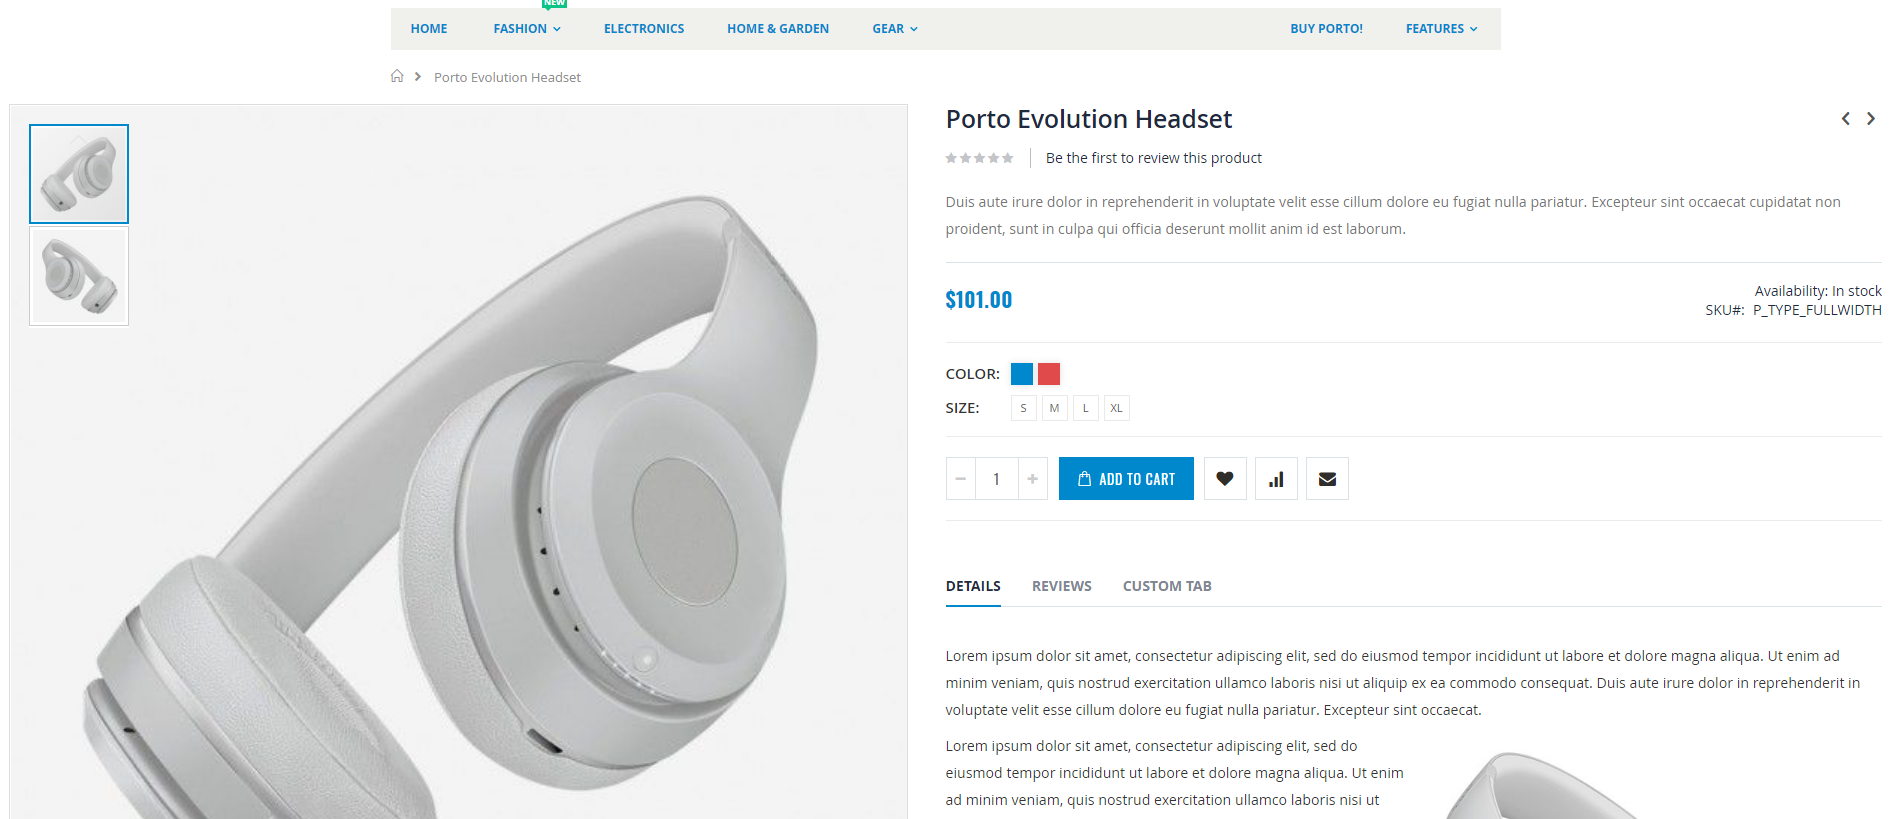Click the home breadcrumb icon
Image resolution: width=1893 pixels, height=819 pixels.
(397, 76)
